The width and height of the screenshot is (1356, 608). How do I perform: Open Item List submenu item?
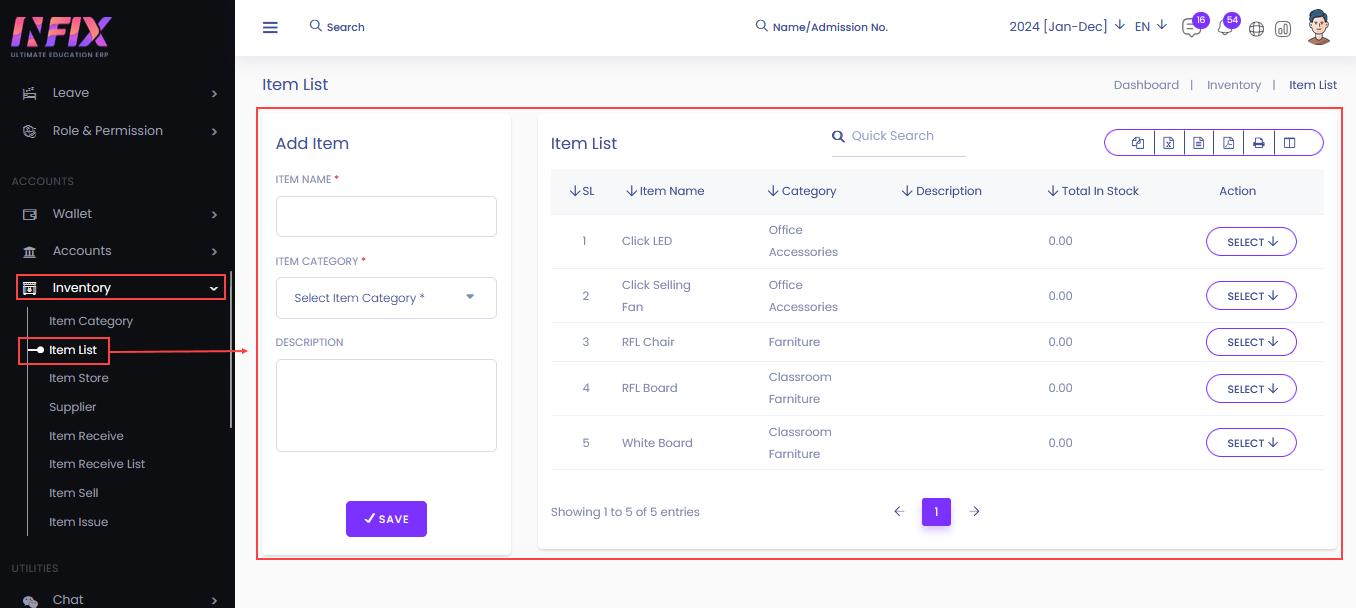click(73, 350)
